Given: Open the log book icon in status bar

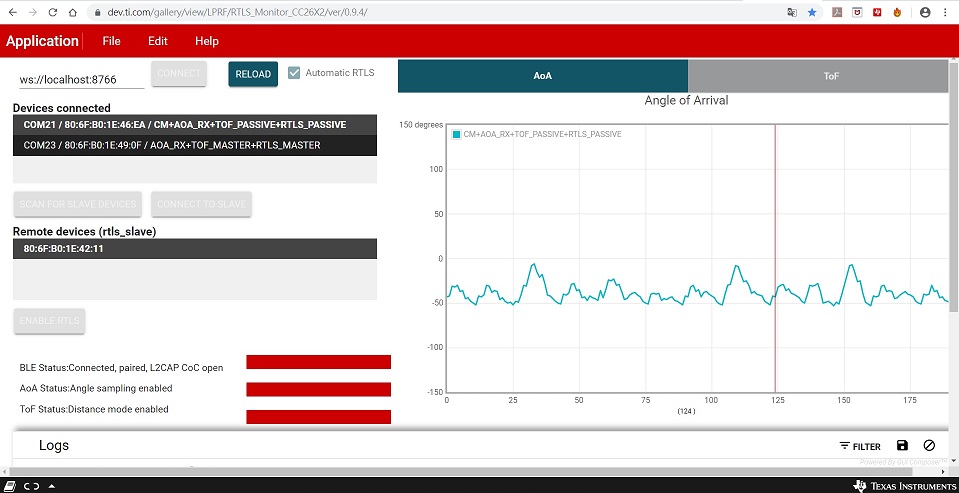Looking at the screenshot, I should 11,486.
